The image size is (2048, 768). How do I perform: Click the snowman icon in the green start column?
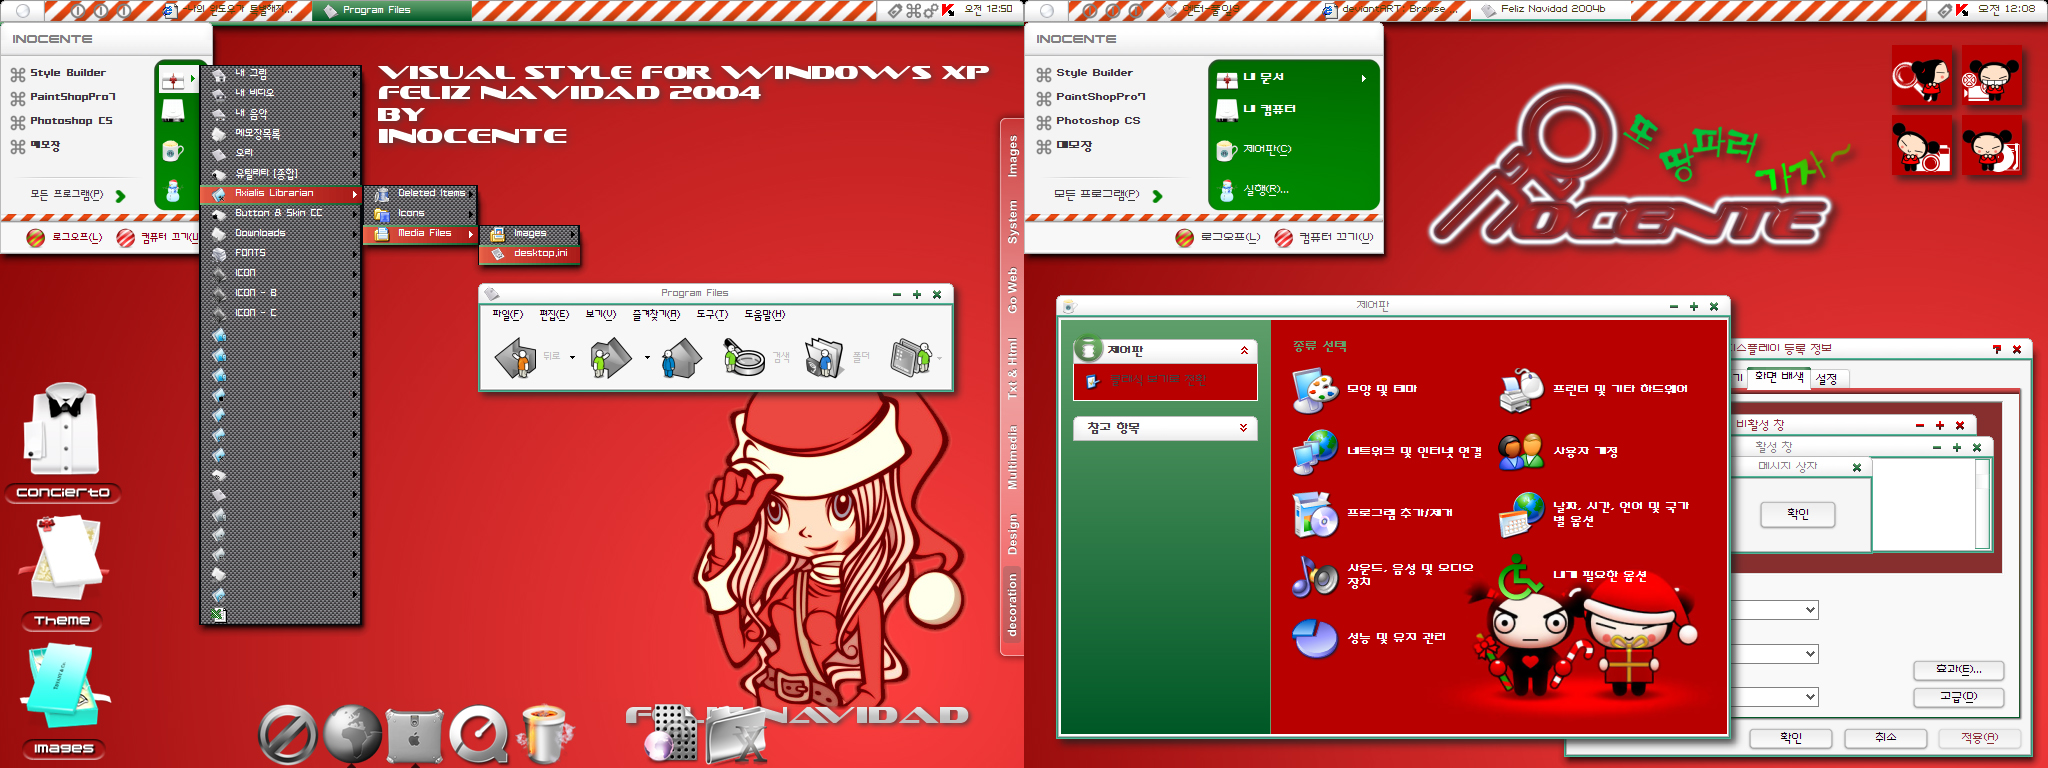(x=173, y=190)
